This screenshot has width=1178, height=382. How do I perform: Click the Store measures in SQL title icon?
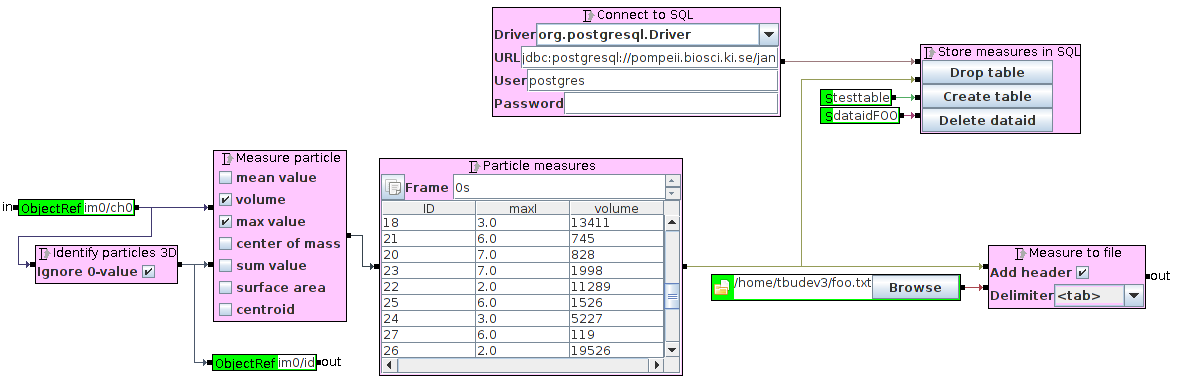pyautogui.click(x=929, y=53)
